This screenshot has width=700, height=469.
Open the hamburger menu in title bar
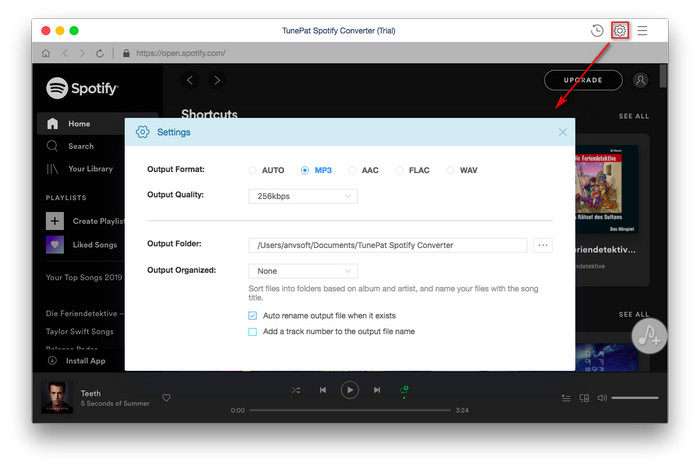(642, 31)
